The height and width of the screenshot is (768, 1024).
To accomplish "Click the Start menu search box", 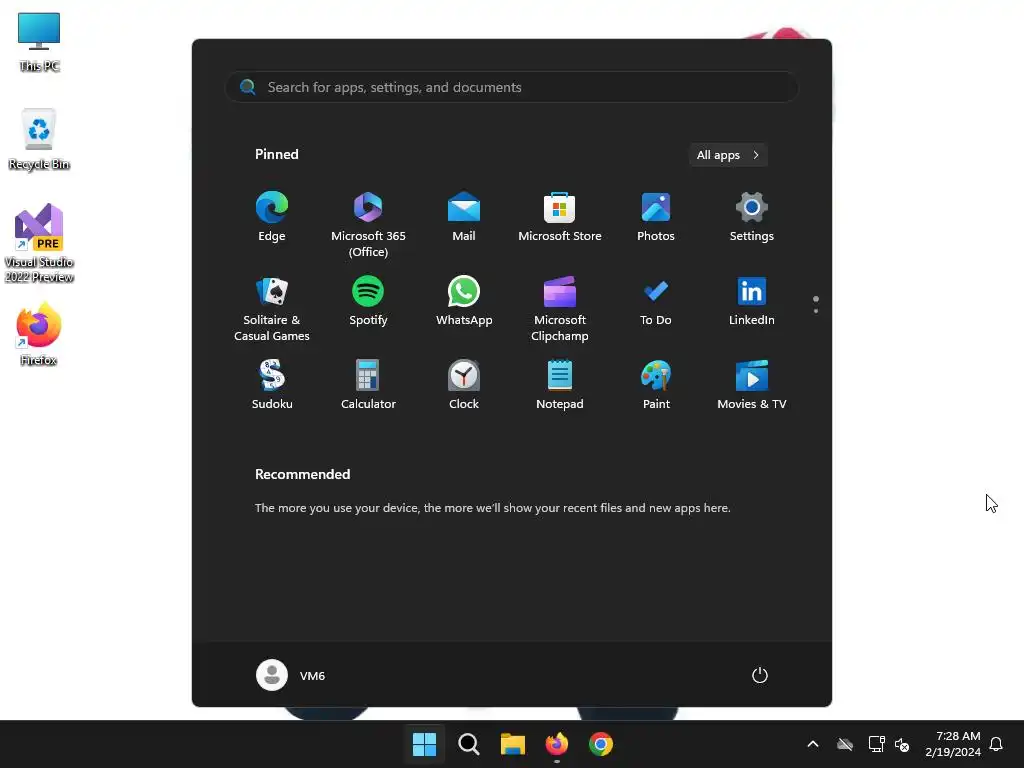I will (512, 87).
